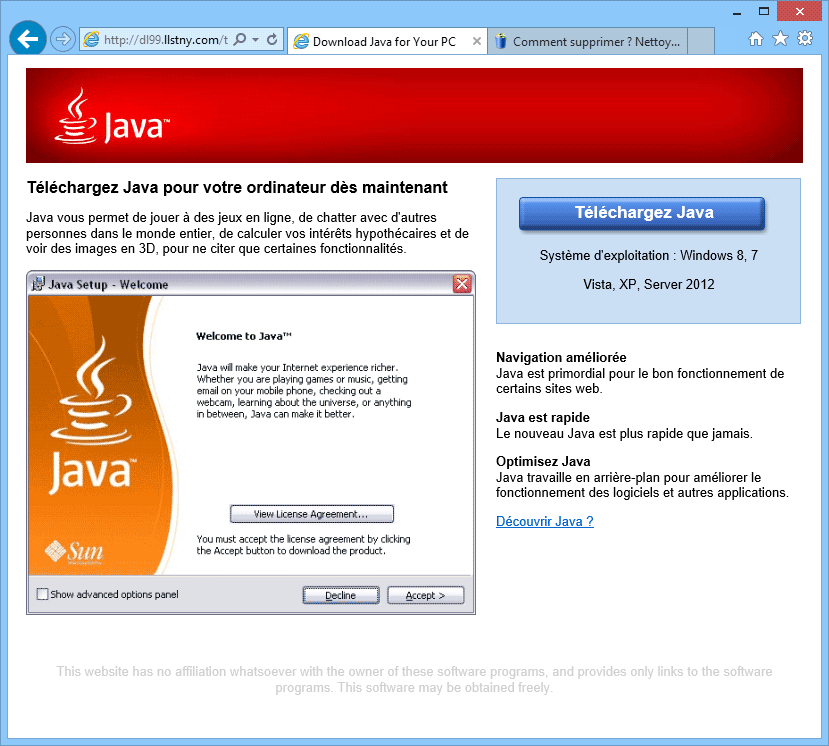Screen dimensions: 829x746
Task: Close the Java Setup dialog with red X
Action: pyautogui.click(x=462, y=284)
